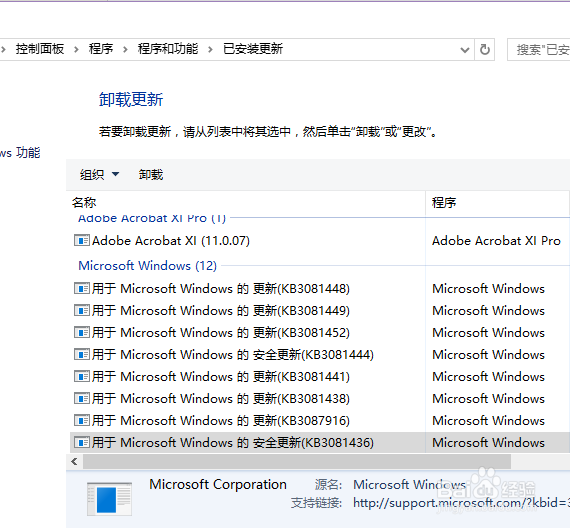Image resolution: width=570 pixels, height=528 pixels.
Task: Select update KB3081449 row
Action: click(x=320, y=310)
